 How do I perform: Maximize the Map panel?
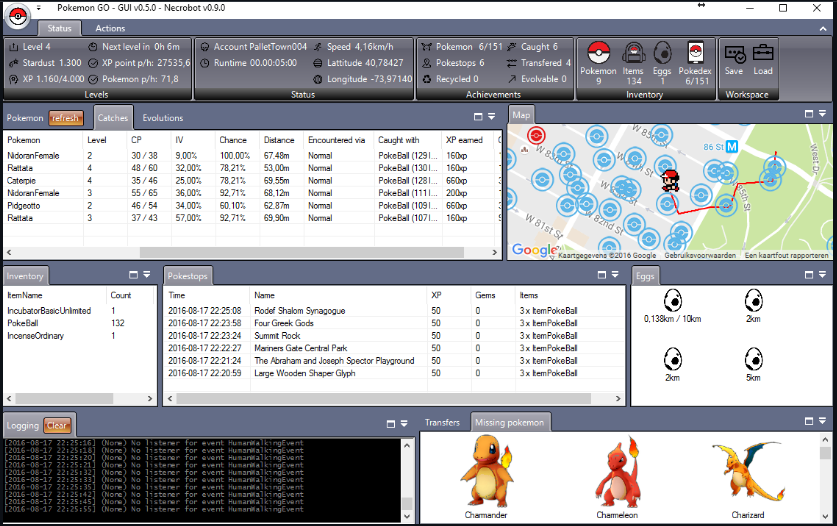coord(809,114)
